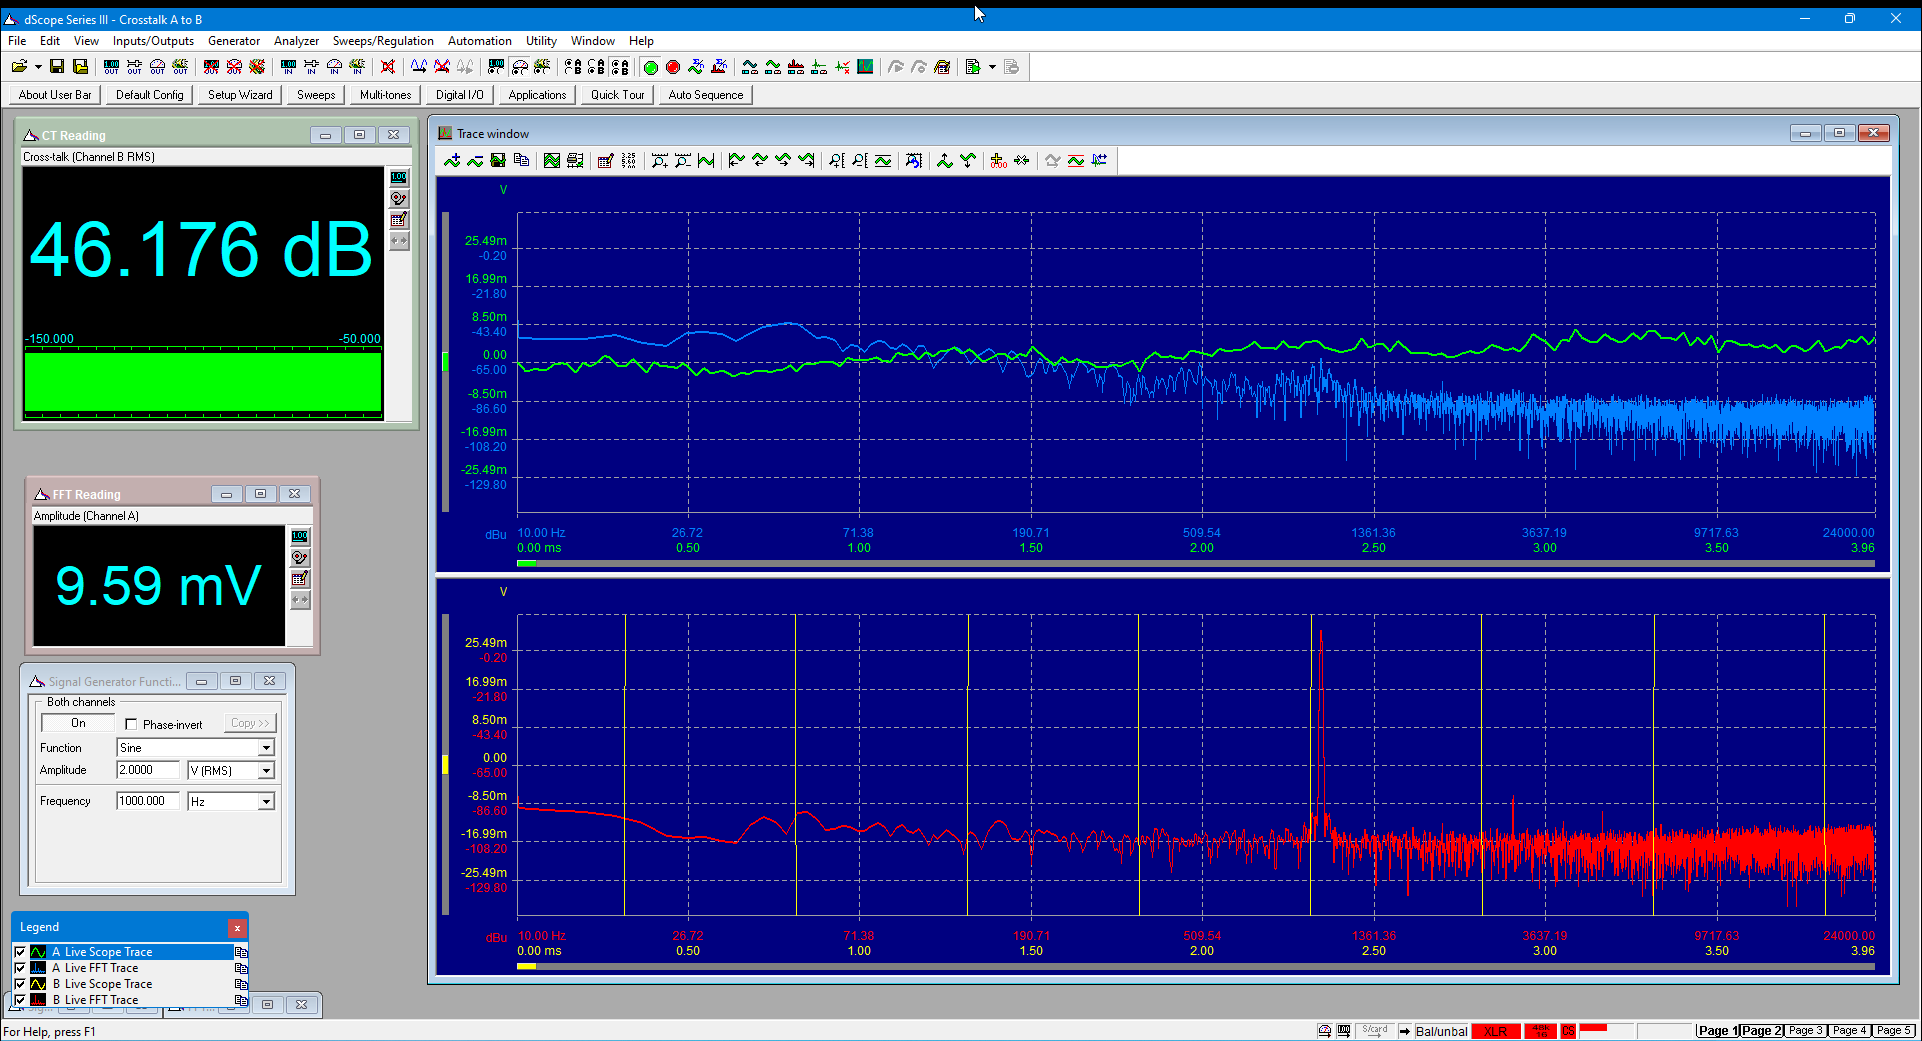
Task: Switch to Page 3 in status bar
Action: [1806, 1031]
